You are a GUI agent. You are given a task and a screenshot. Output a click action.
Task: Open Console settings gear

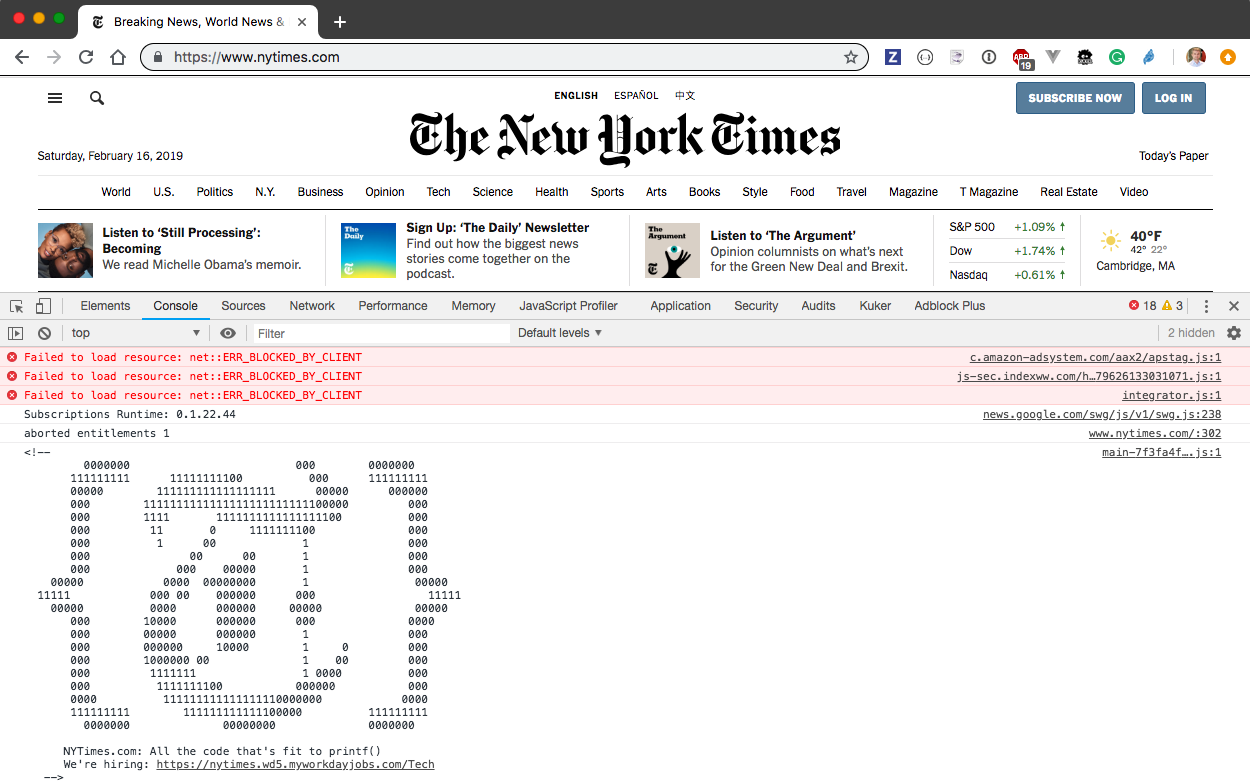(x=1234, y=333)
